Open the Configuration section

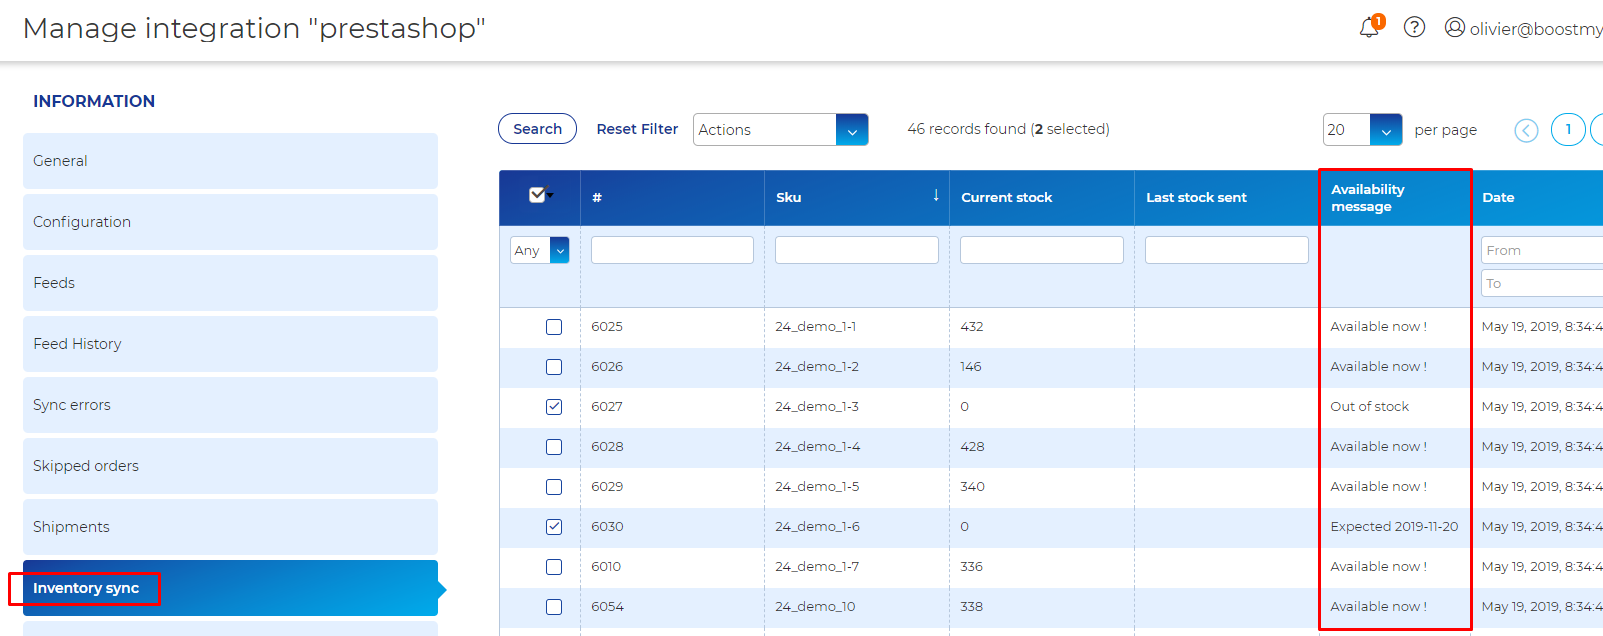(x=230, y=222)
